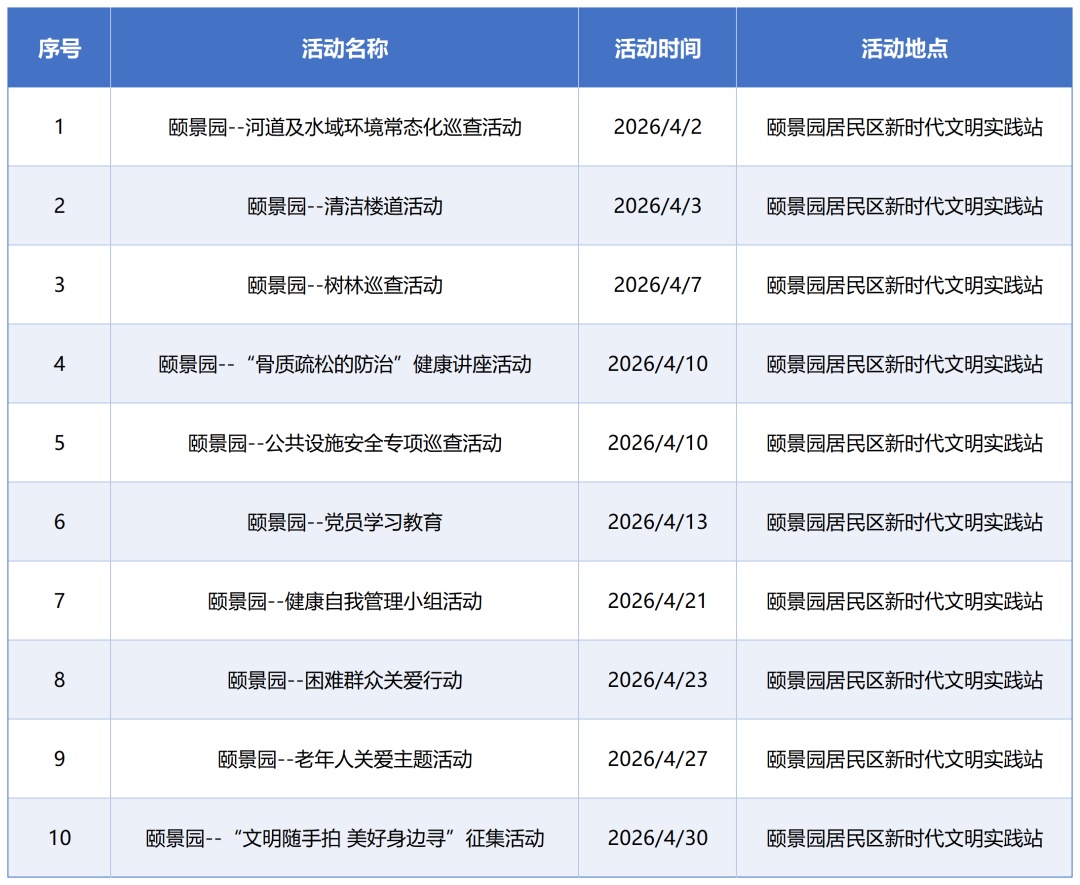Click the date 2026/4/21
This screenshot has width=1080, height=885.
tap(657, 601)
